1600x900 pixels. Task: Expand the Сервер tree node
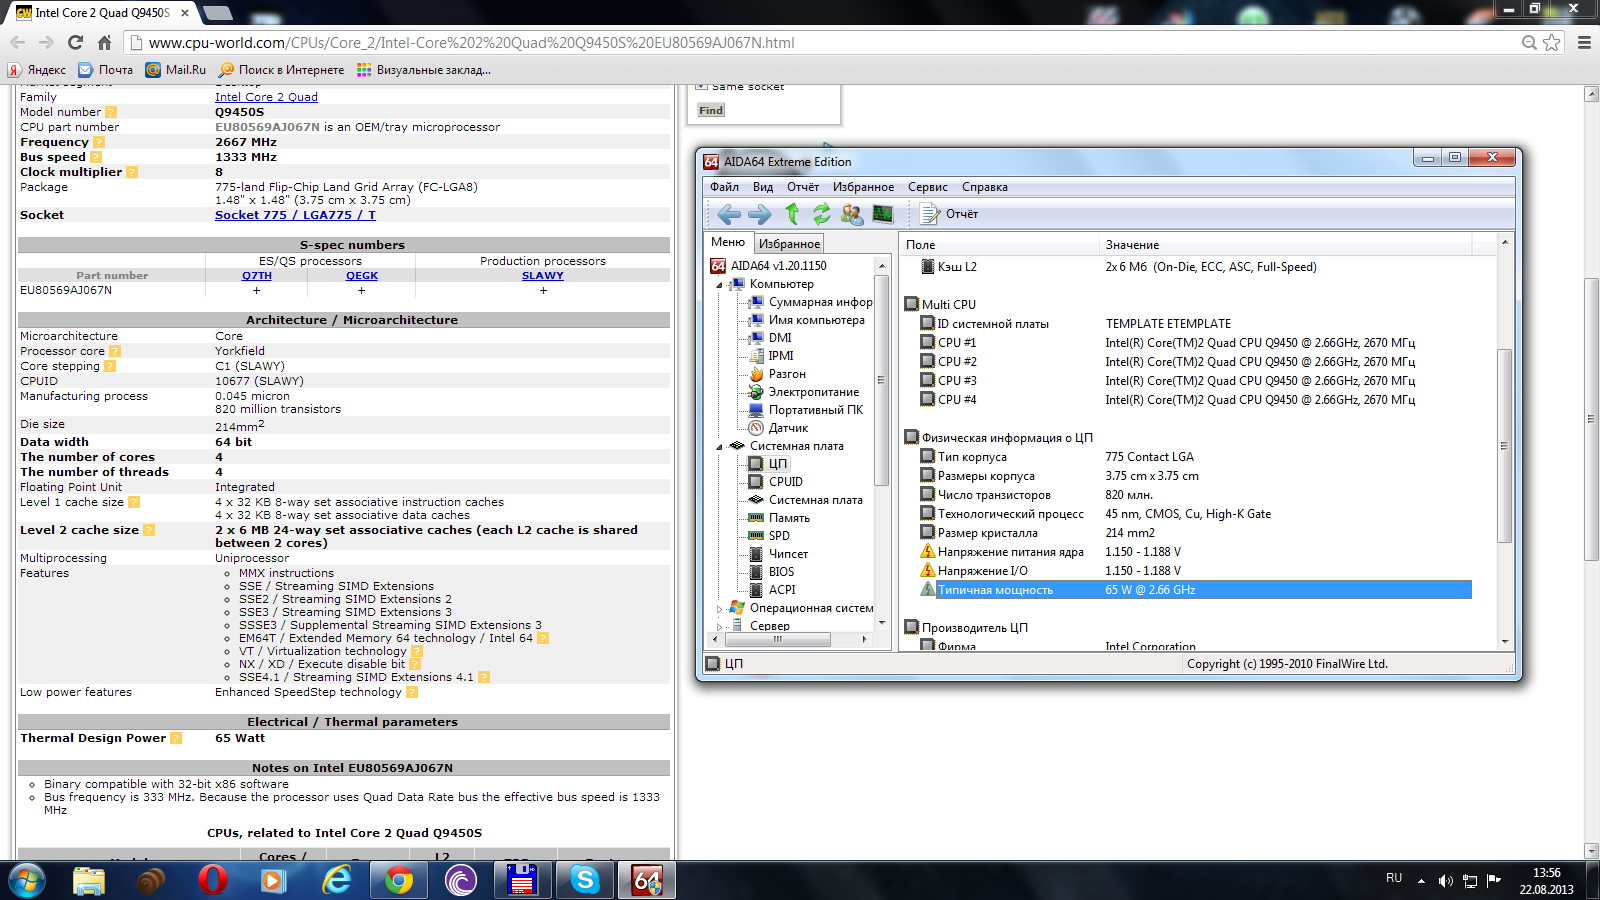719,626
